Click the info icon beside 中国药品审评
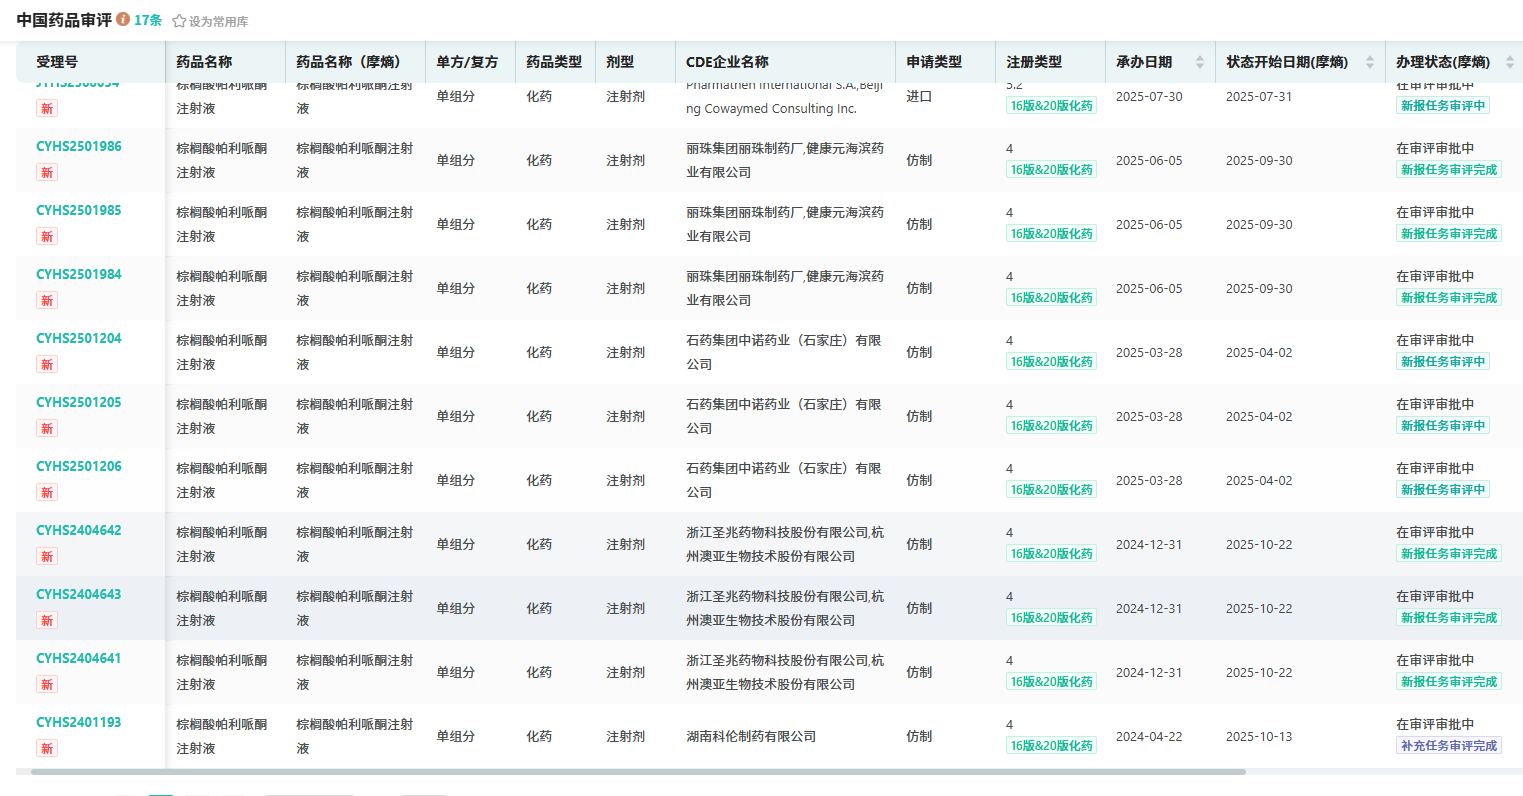Viewport: 1523px width, 796px height. (x=123, y=19)
